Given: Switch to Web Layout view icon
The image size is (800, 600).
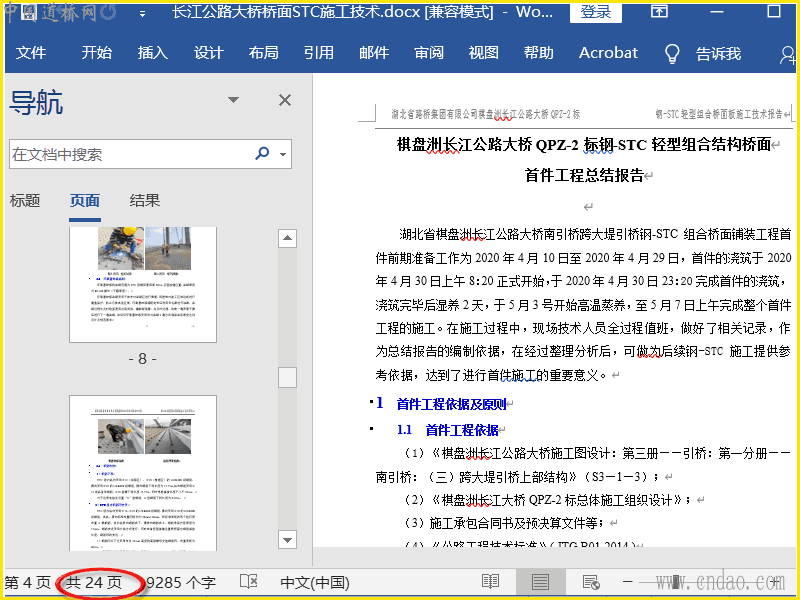Looking at the screenshot, I should coord(590,582).
